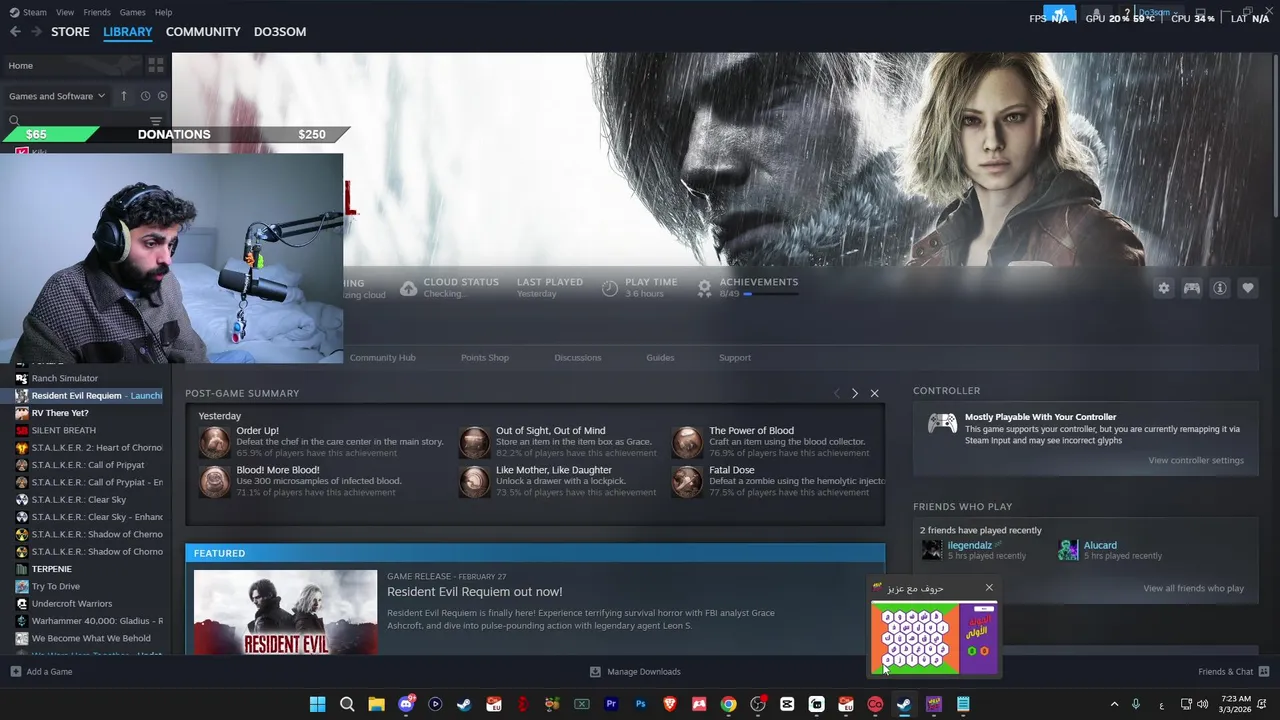Open Resident Evil featured news thumbnail
This screenshot has width=1280, height=720.
(286, 612)
